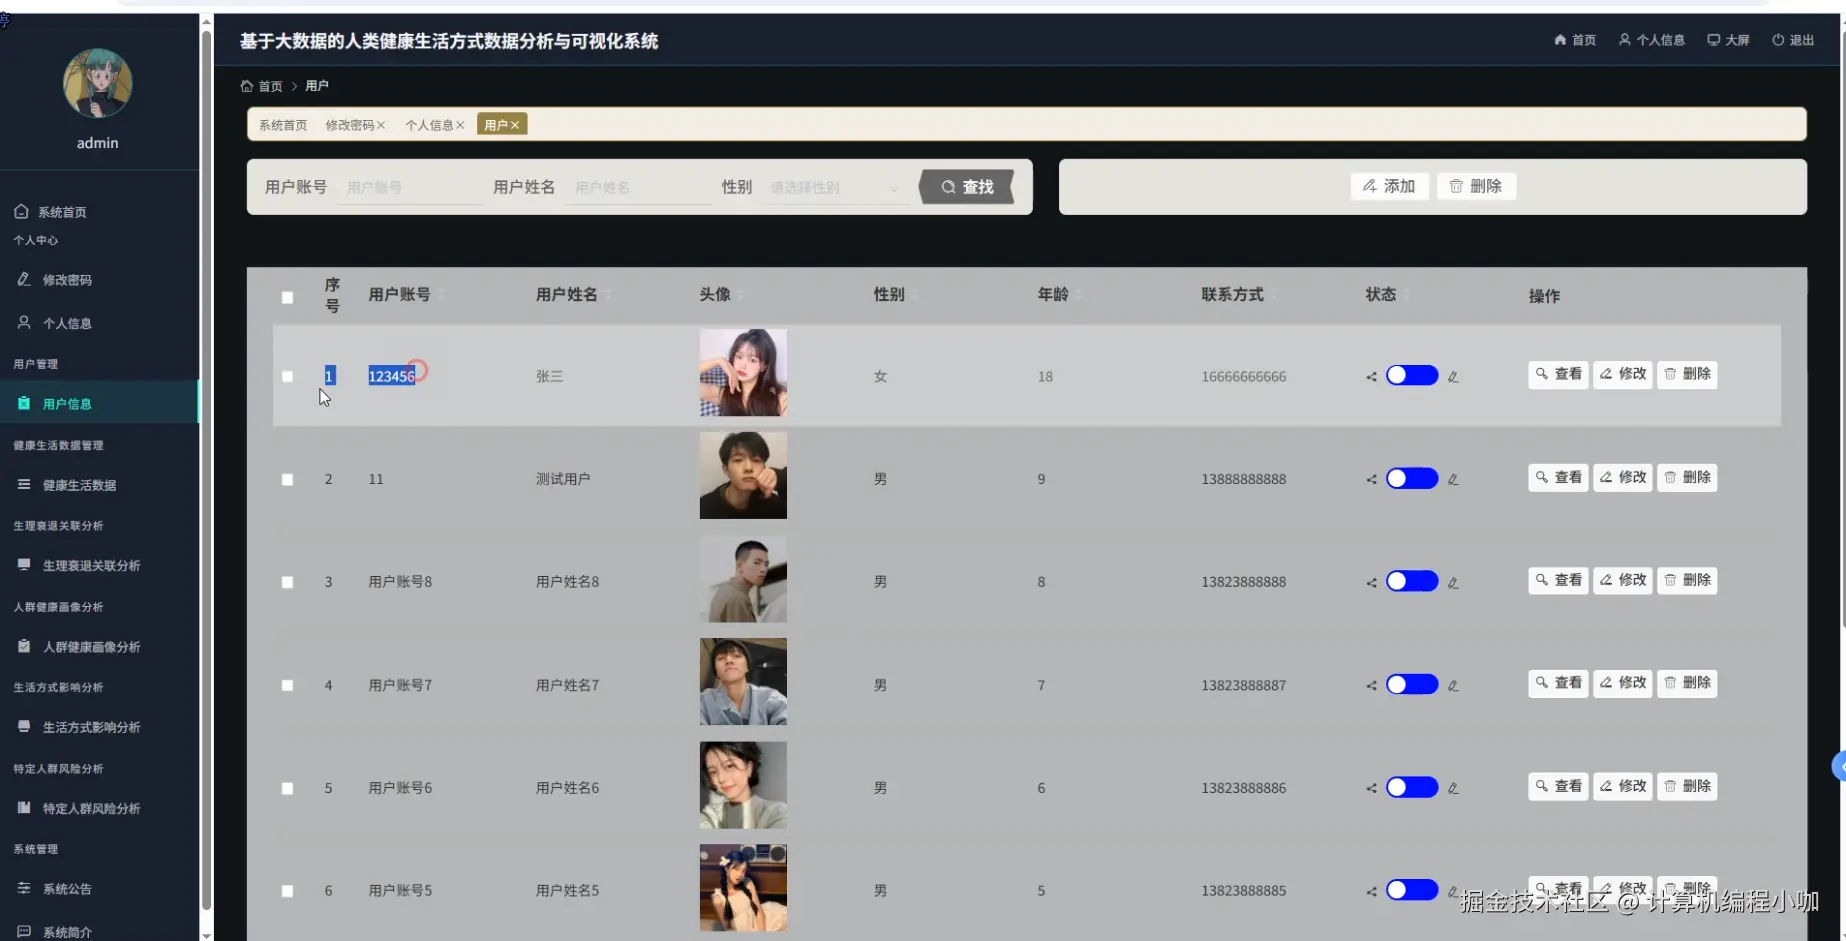The image size is (1846, 941).
Task: View details with 查看 for 用户姓名7
Action: [1558, 683]
